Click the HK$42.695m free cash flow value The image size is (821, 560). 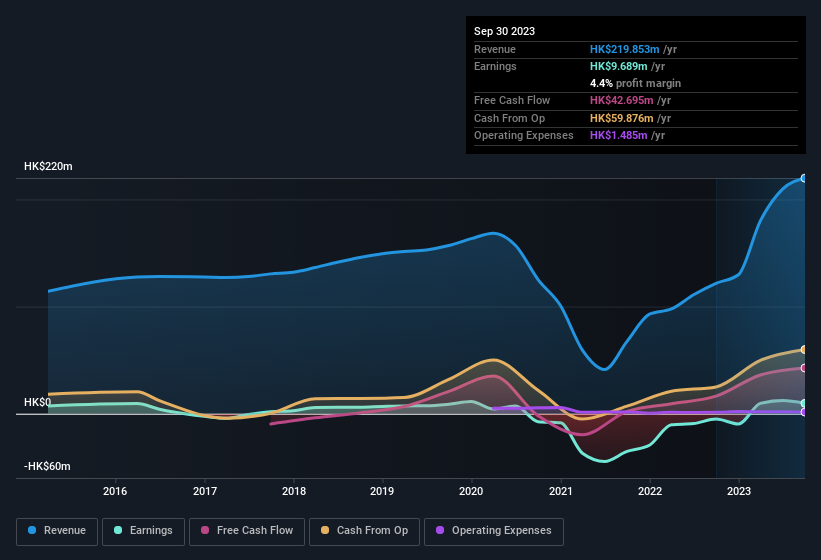coord(622,100)
